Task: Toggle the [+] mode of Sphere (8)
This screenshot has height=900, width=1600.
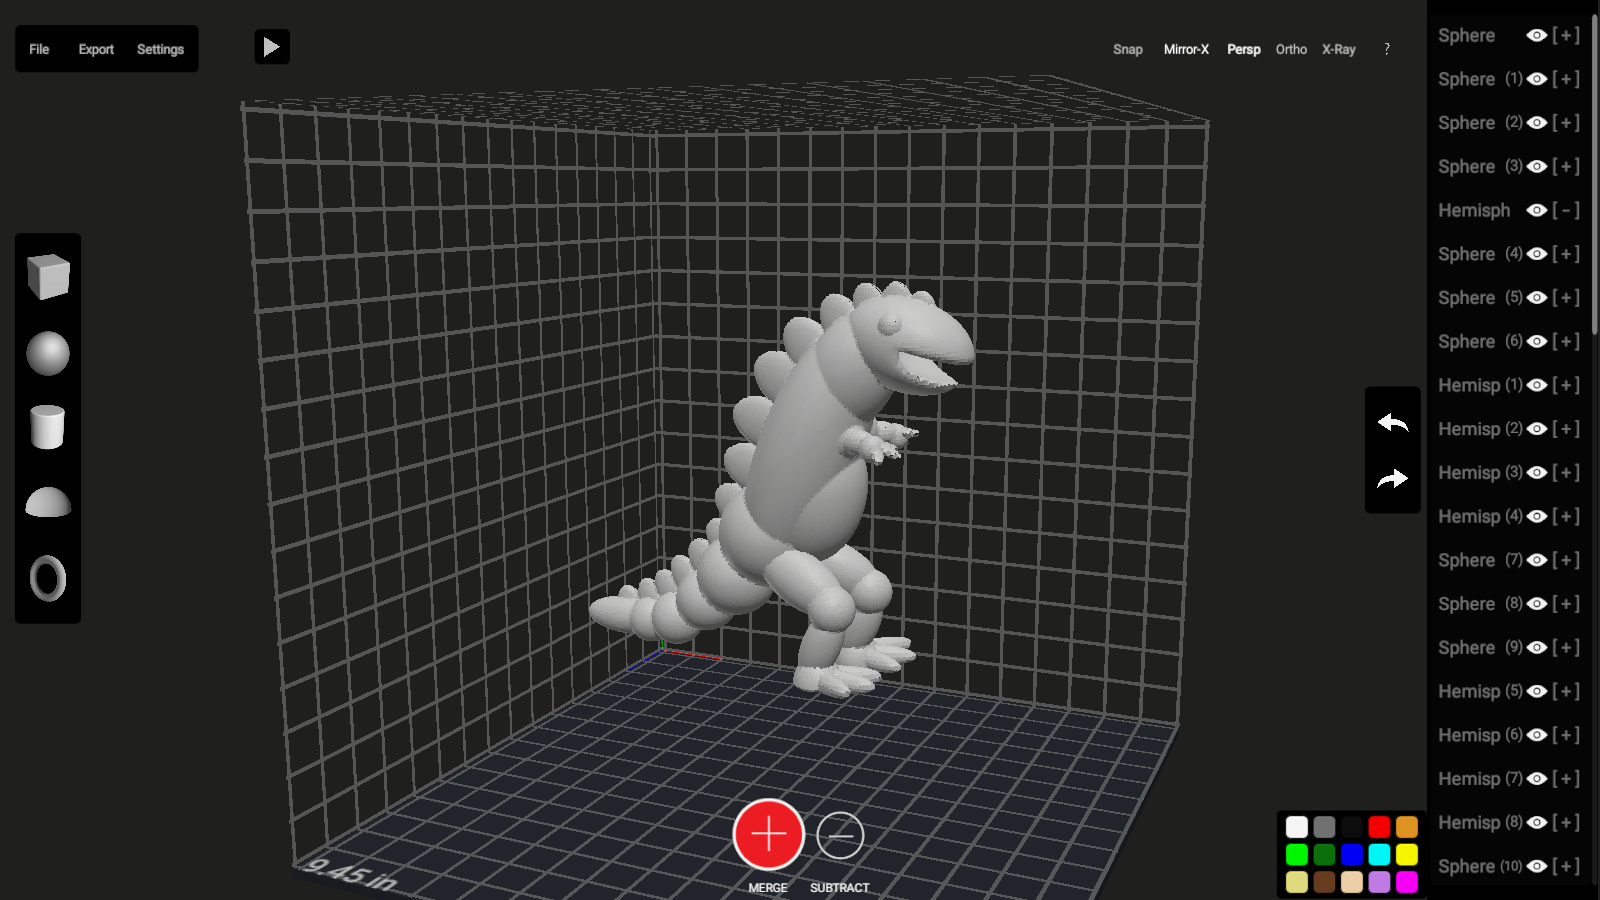Action: [x=1566, y=604]
